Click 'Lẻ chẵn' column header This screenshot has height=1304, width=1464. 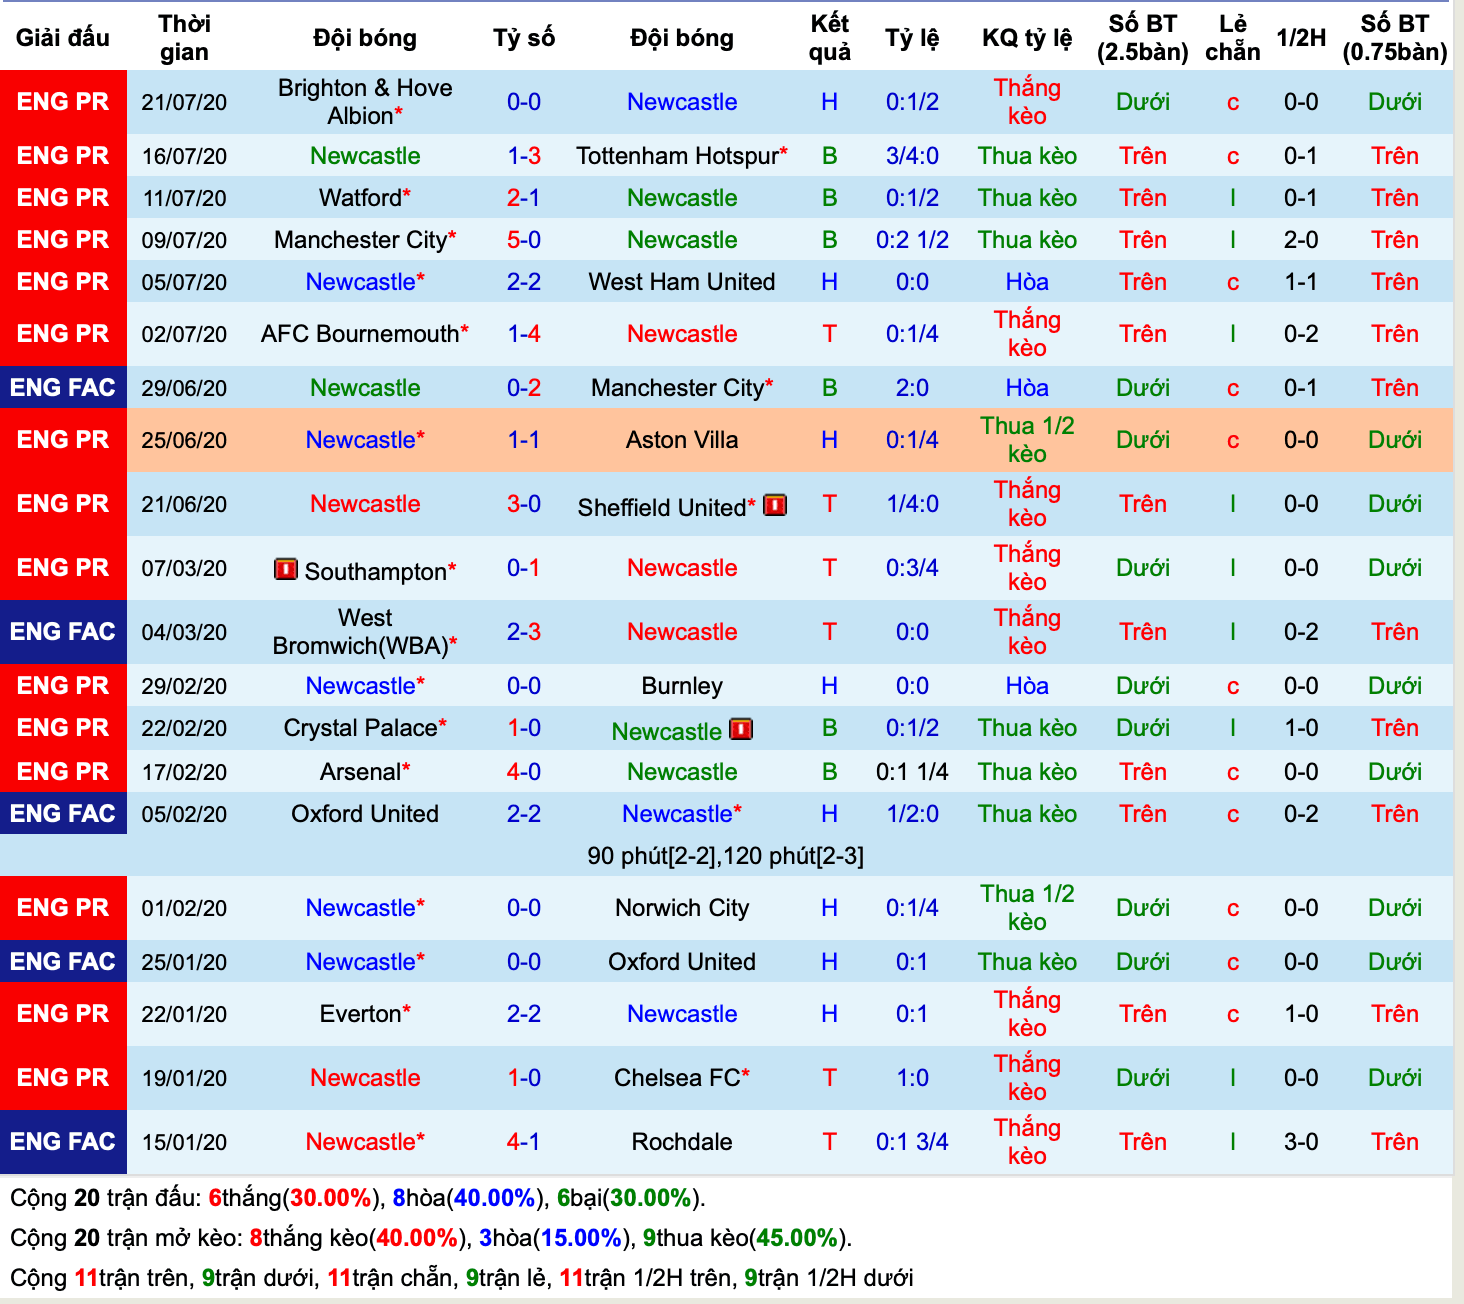click(1233, 38)
